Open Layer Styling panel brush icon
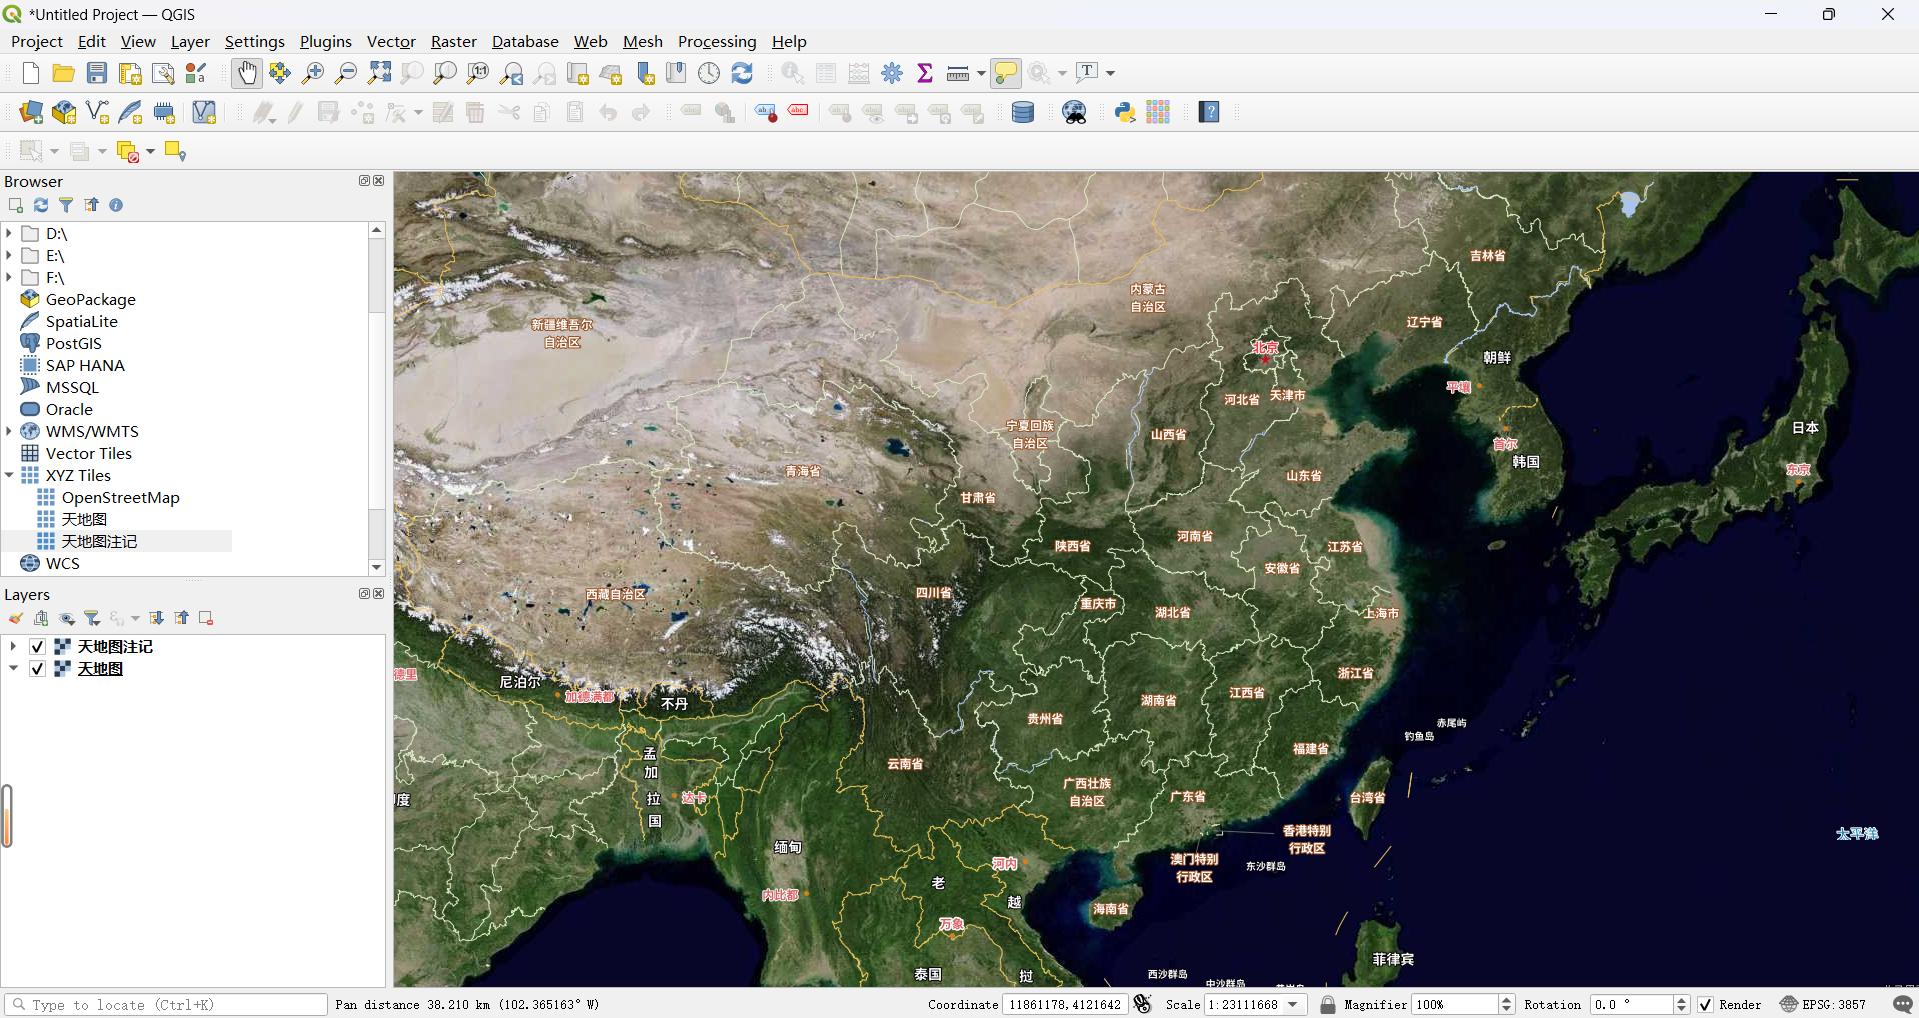 [16, 618]
